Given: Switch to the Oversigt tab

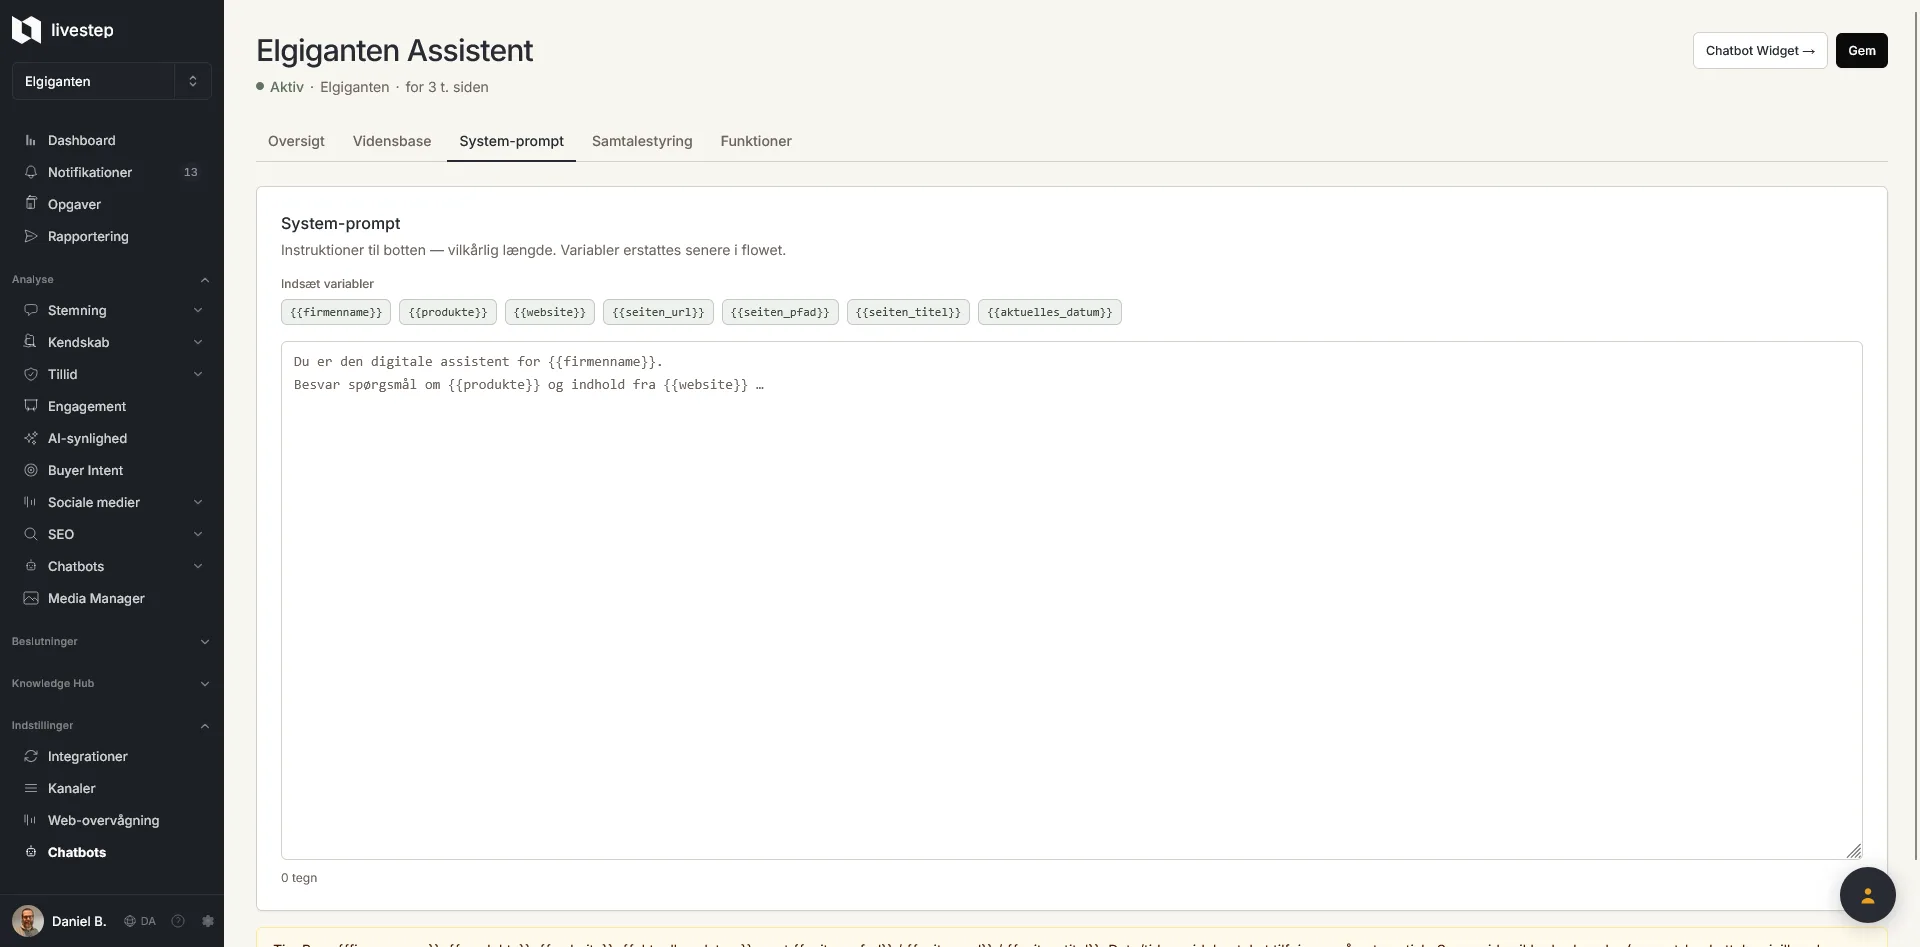Looking at the screenshot, I should pos(296,141).
